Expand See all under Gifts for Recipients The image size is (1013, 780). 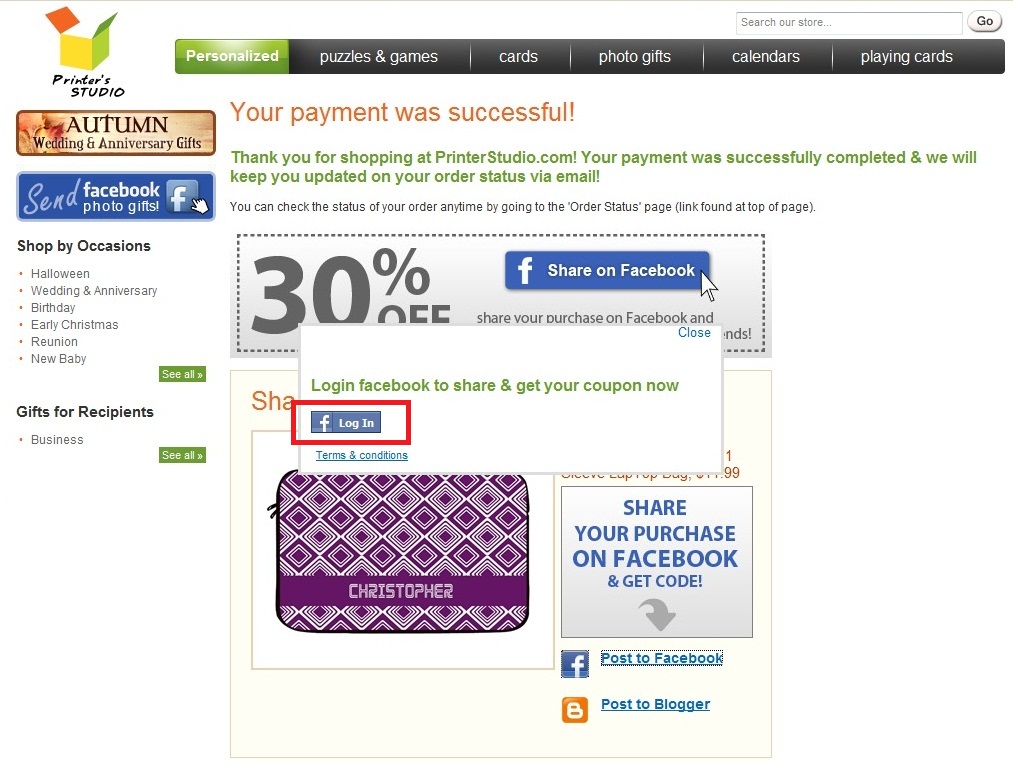pos(182,455)
